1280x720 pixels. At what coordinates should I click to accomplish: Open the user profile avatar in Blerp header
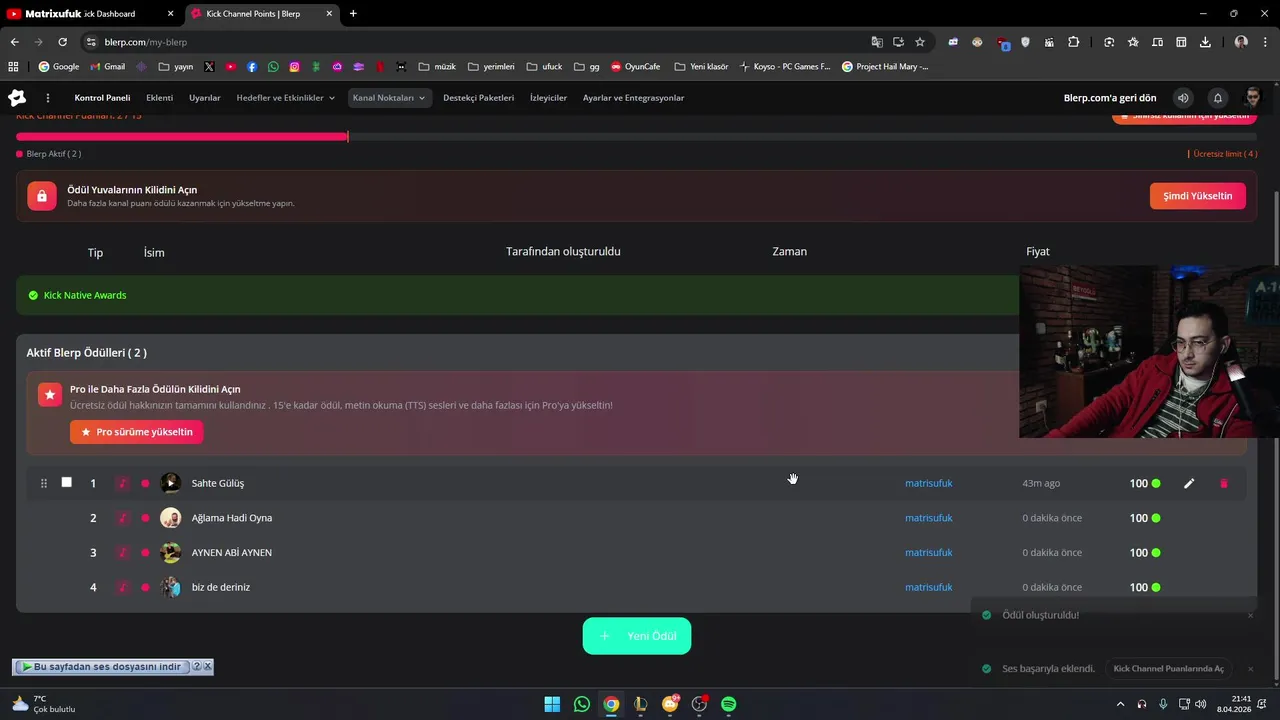point(1252,98)
